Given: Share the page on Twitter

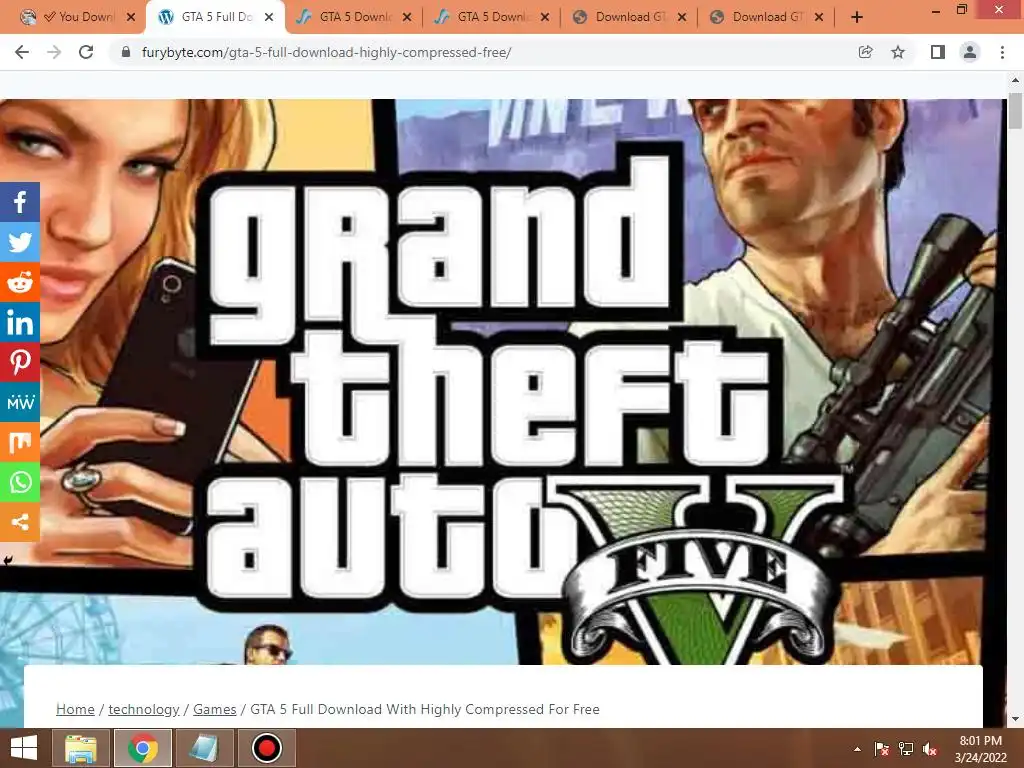Looking at the screenshot, I should pos(20,242).
